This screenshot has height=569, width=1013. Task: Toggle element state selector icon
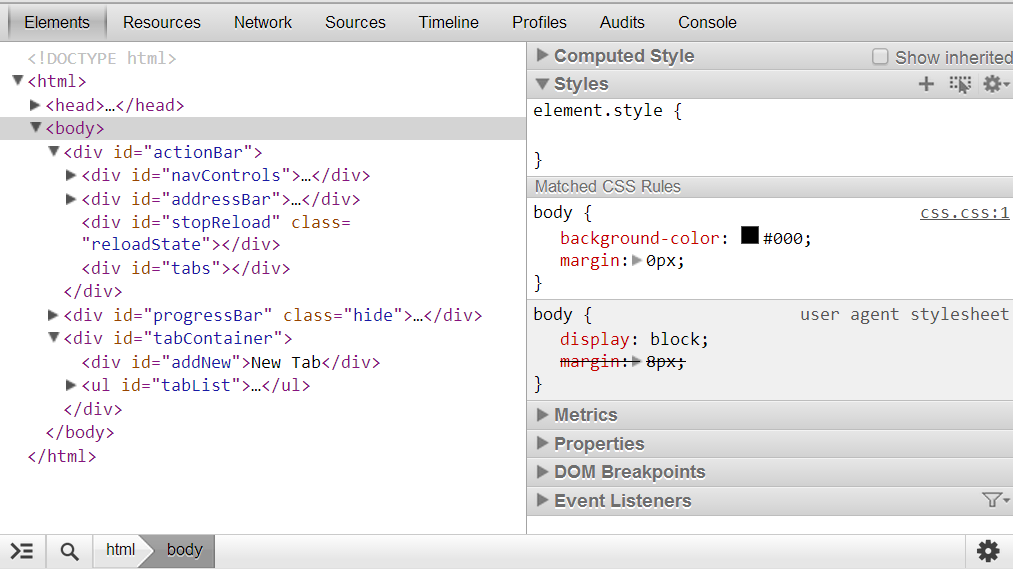(x=960, y=84)
